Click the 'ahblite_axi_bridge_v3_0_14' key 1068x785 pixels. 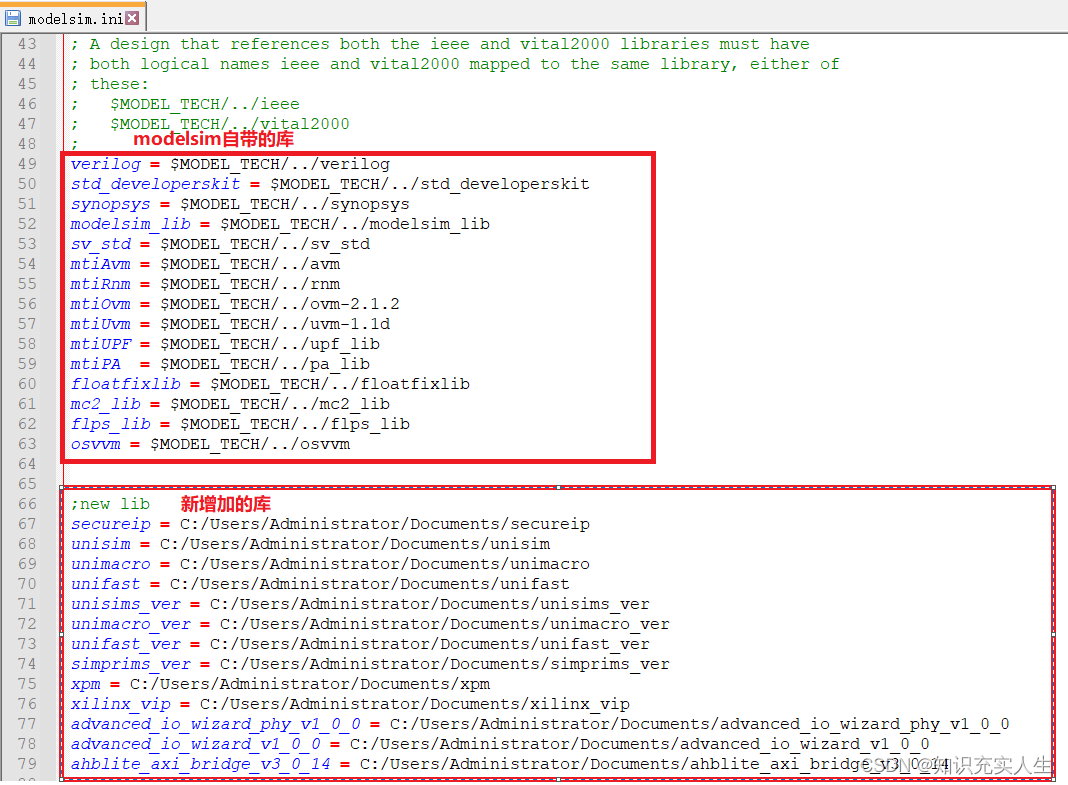click(x=200, y=764)
